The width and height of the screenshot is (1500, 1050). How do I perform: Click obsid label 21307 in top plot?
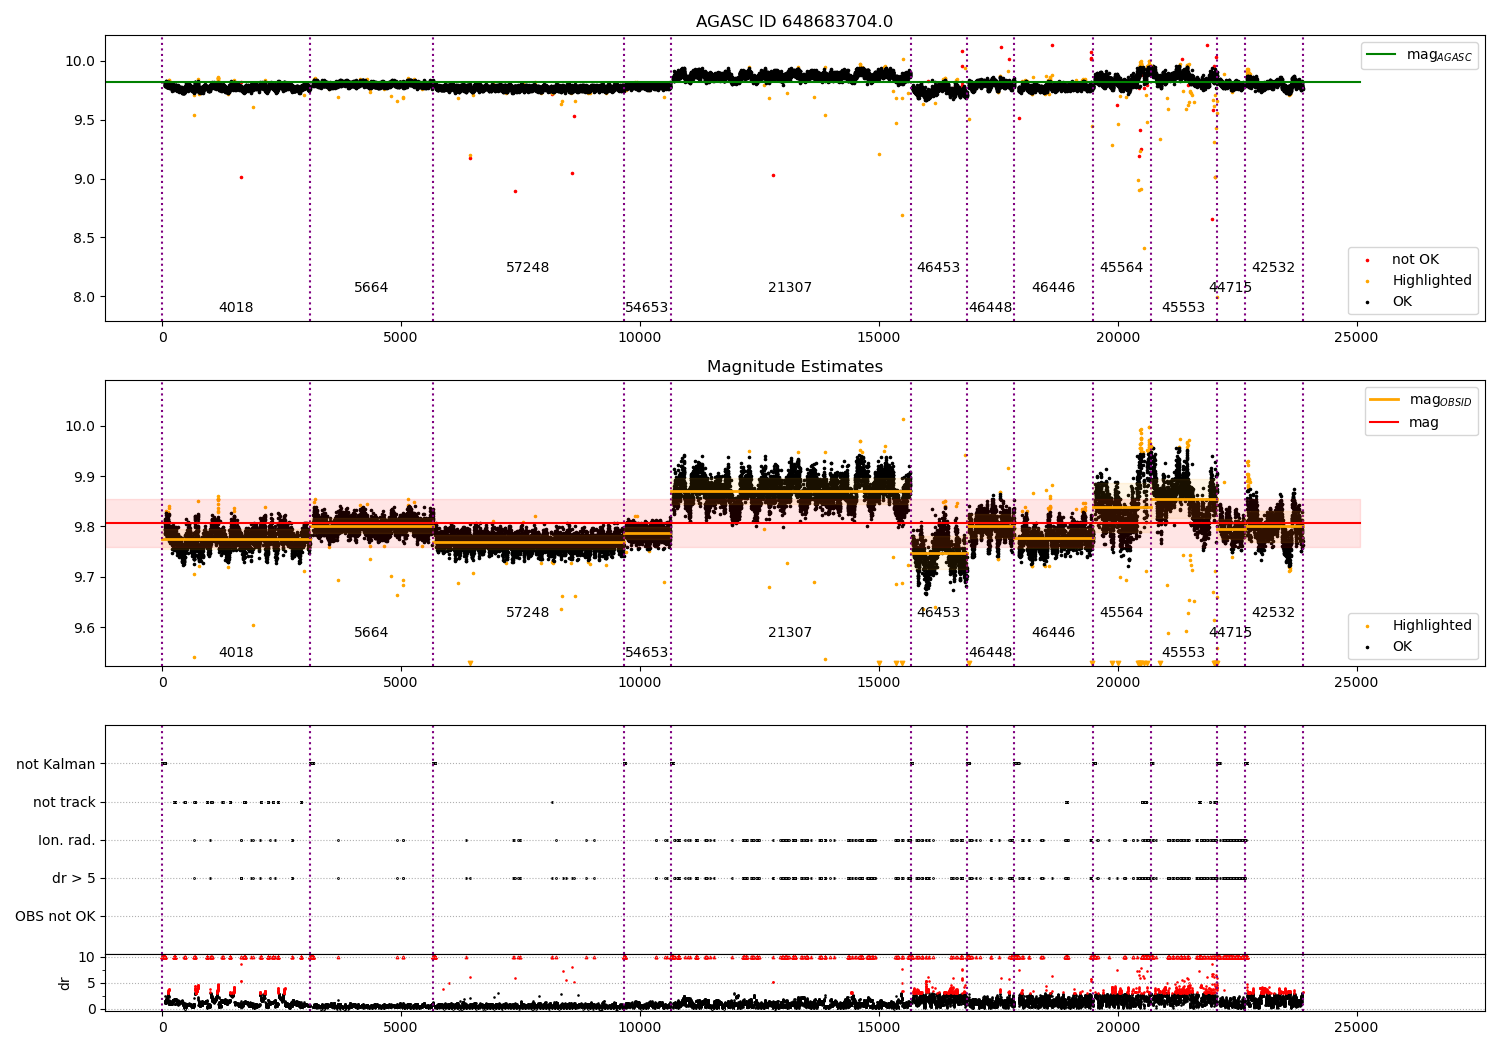[790, 288]
